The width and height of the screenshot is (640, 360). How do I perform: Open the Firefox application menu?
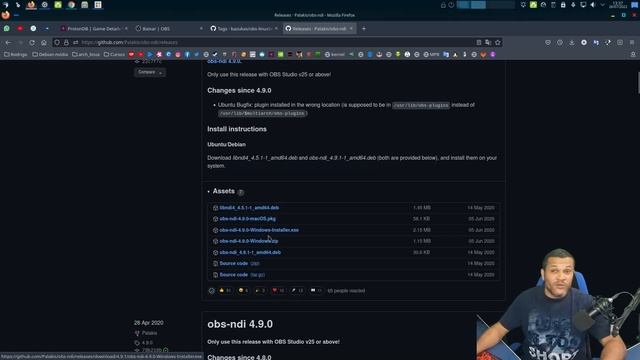[x=632, y=42]
